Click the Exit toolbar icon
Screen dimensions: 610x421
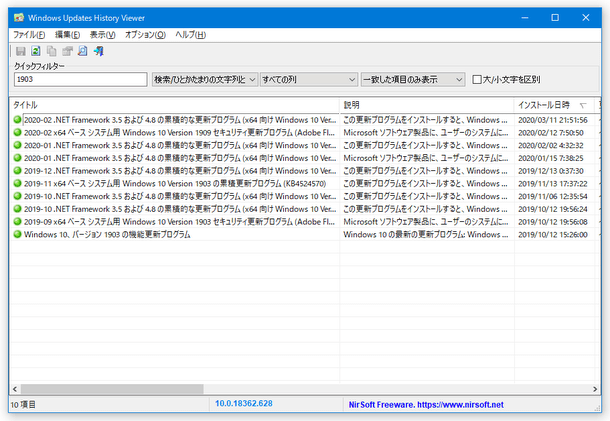[x=99, y=51]
